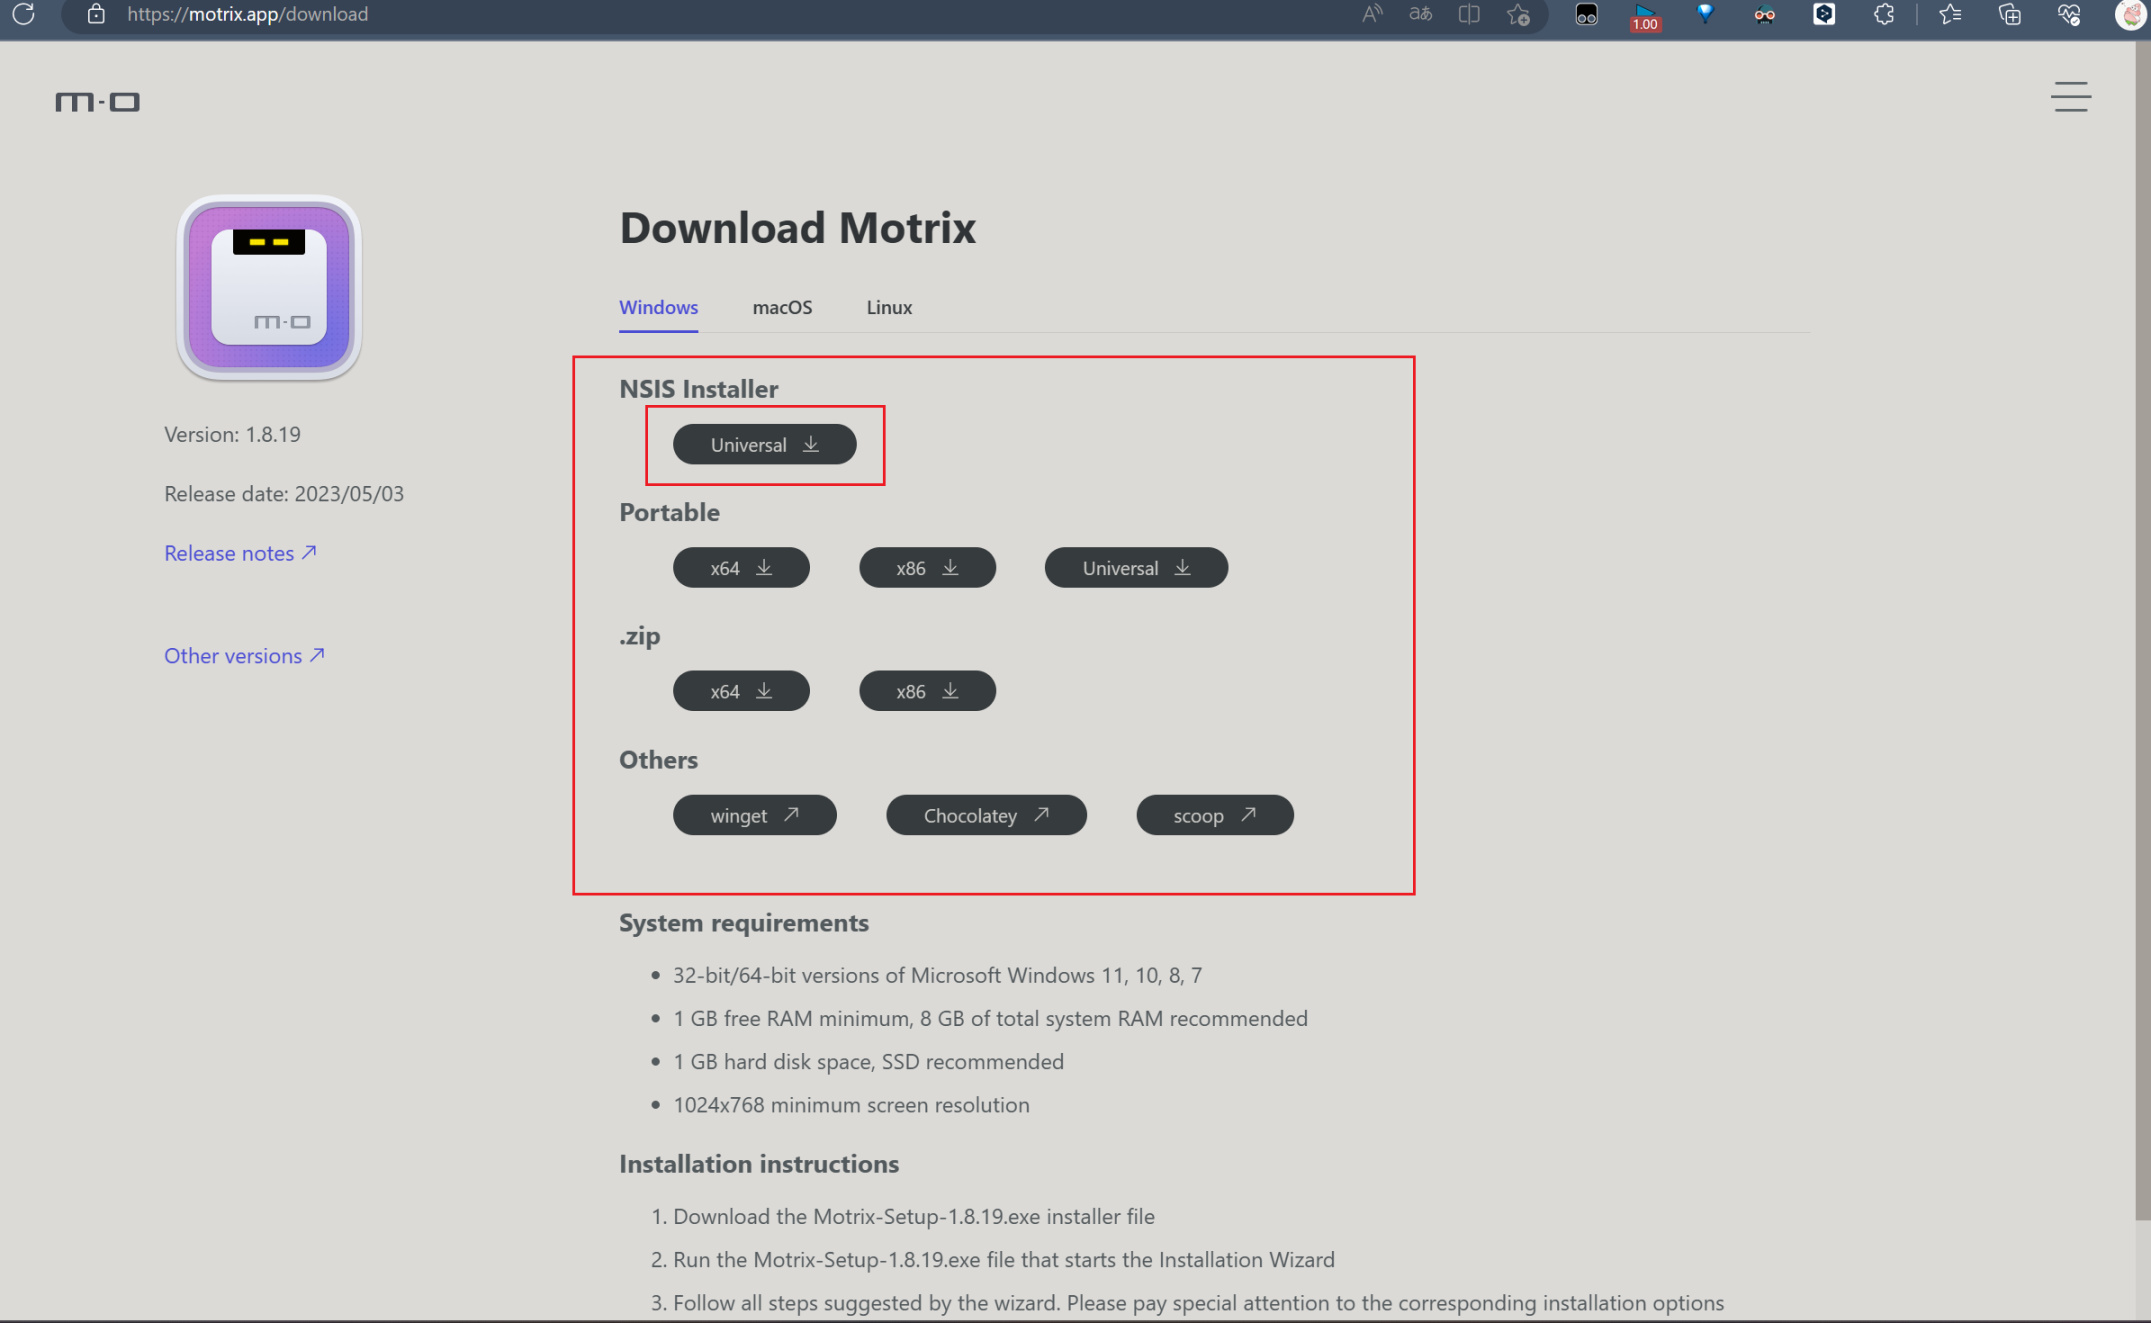Click the Version: 1.8.19 text

232,434
